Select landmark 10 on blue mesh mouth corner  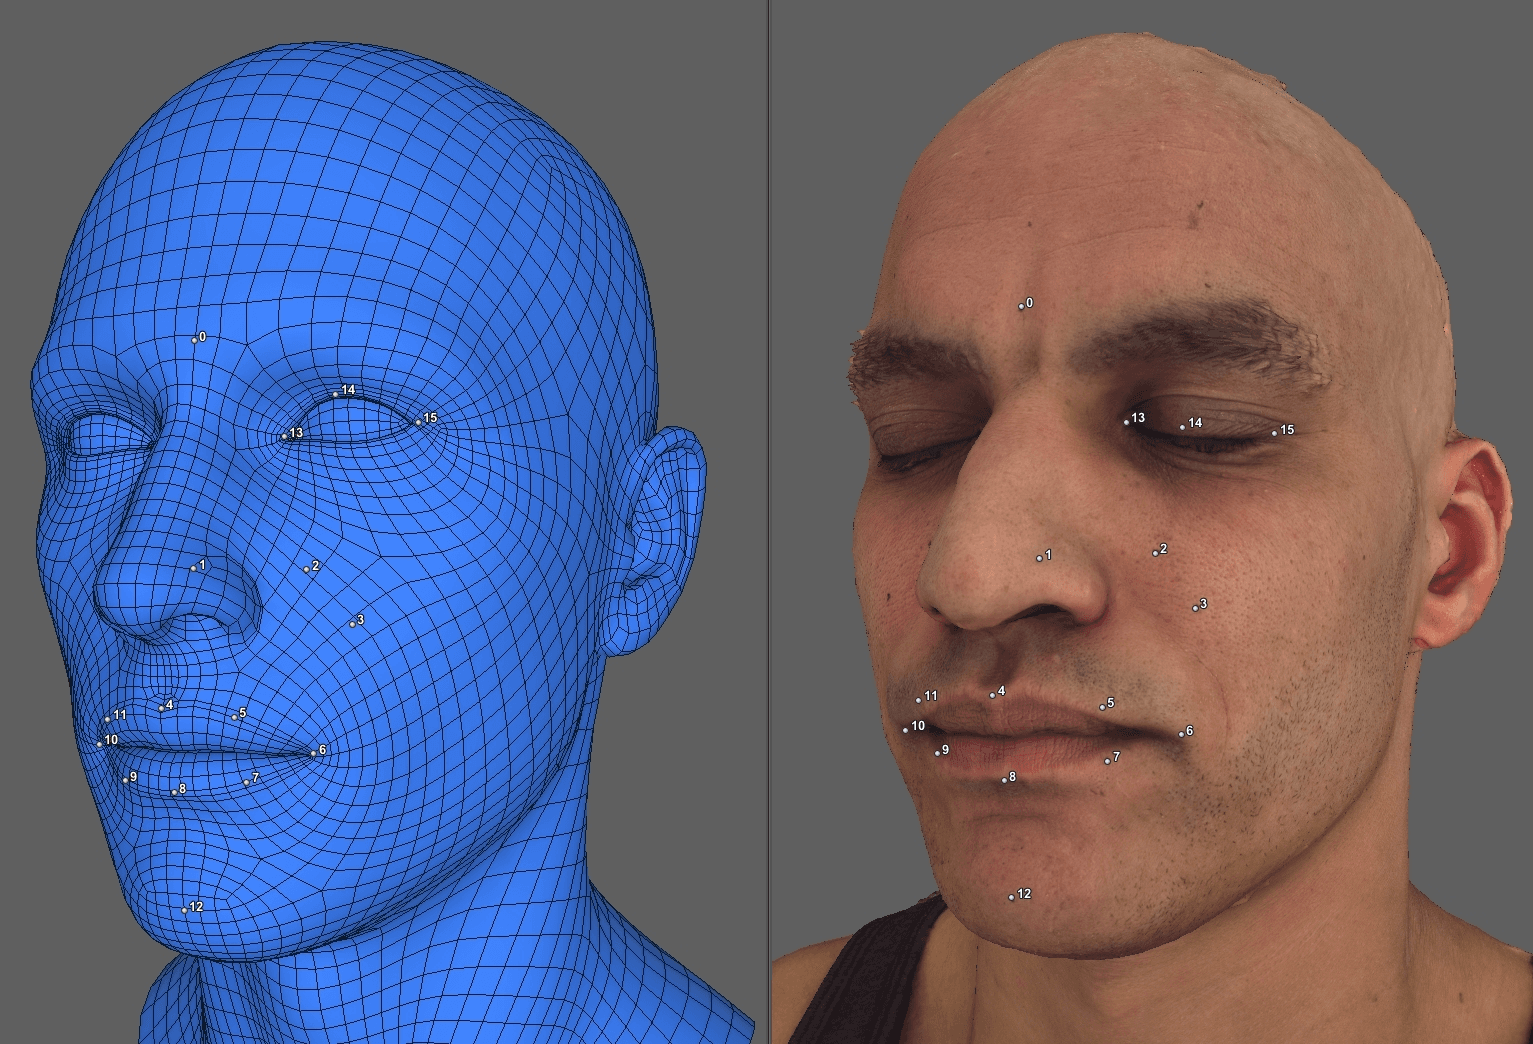99,744
